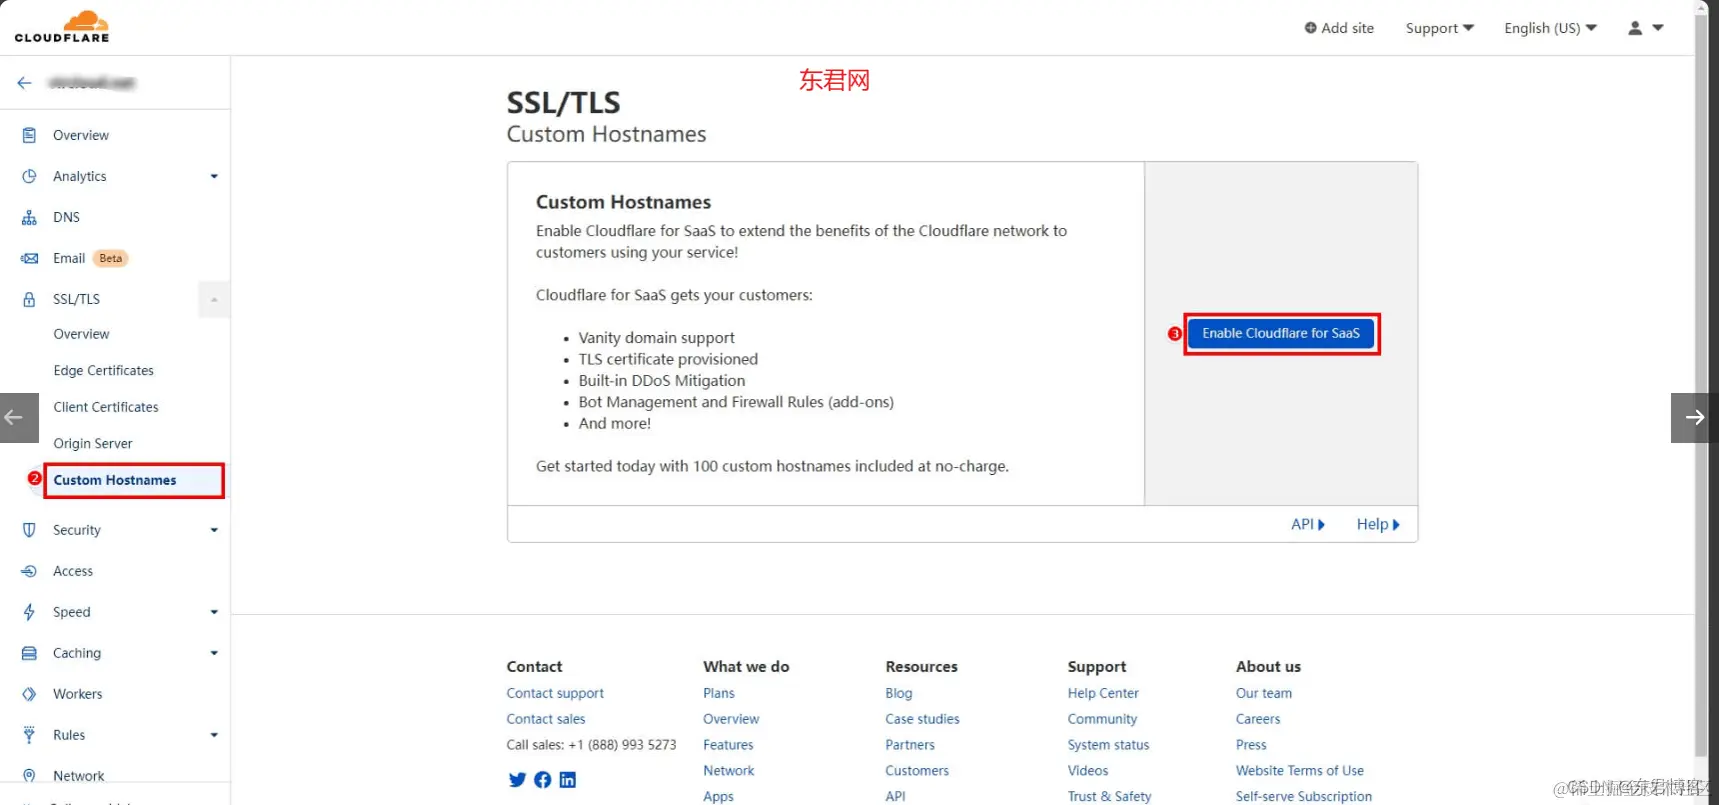Image resolution: width=1719 pixels, height=805 pixels.
Task: Click the SSL/TLS padlock icon
Action: 29,299
